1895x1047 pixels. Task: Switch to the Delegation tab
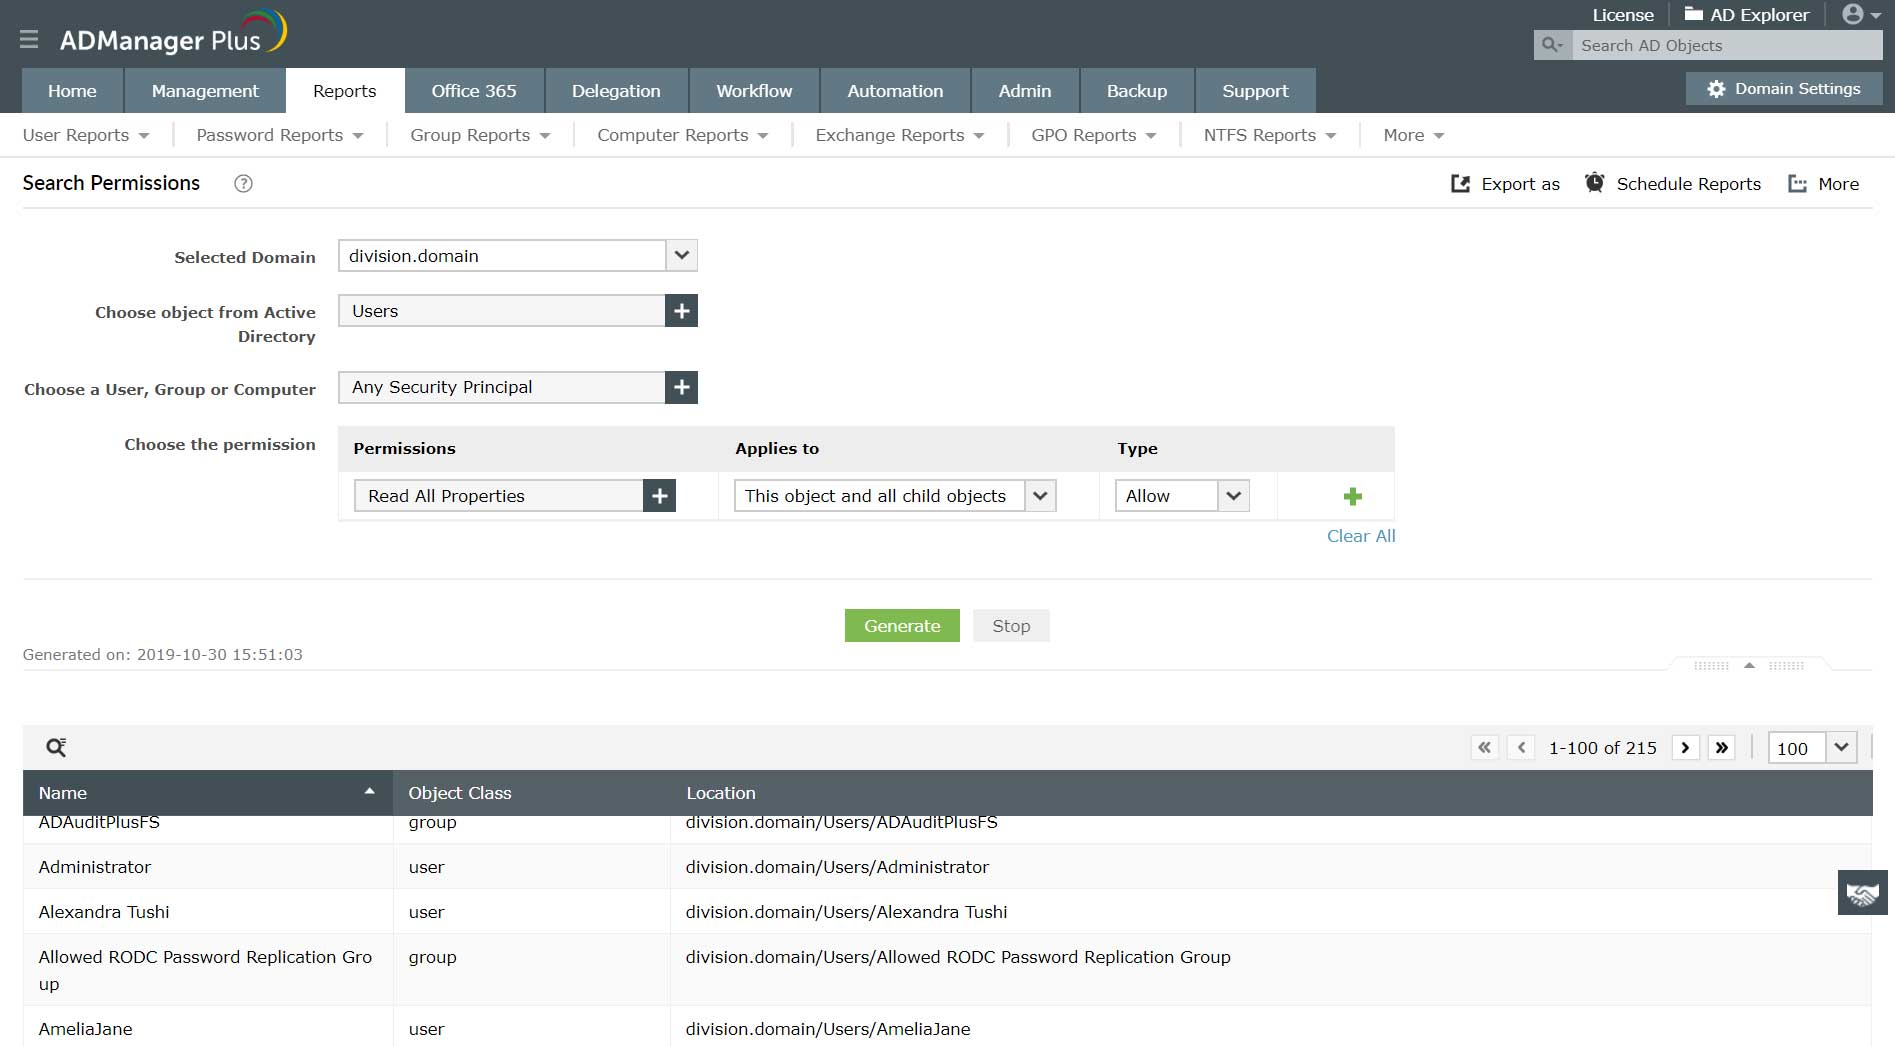[x=616, y=91]
